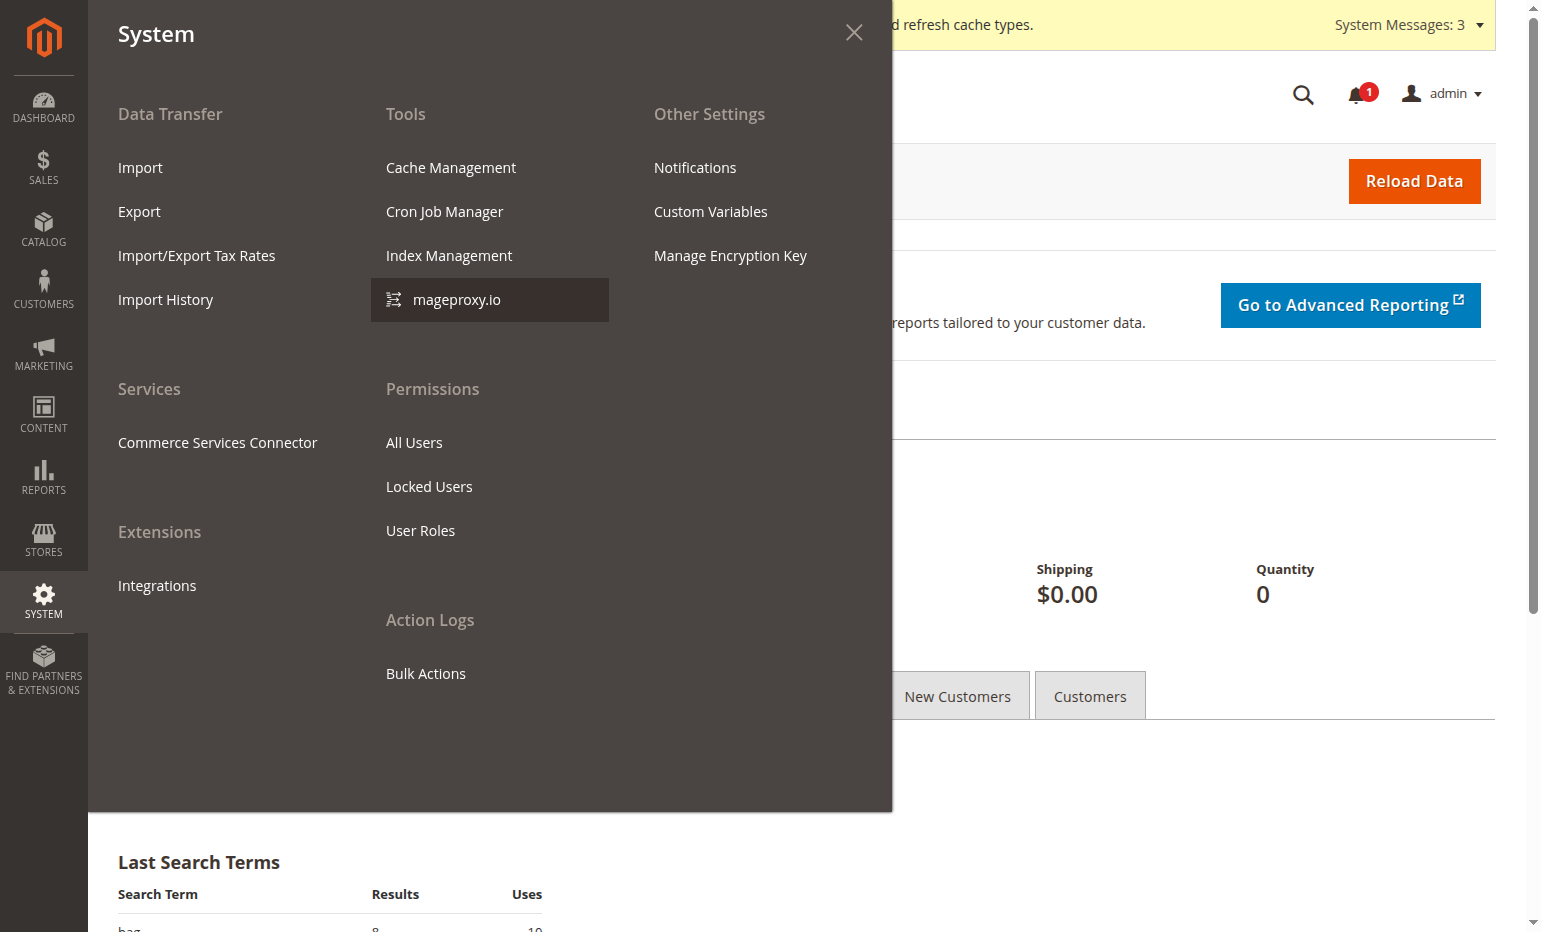Click Search Term column header
Screen dimensions: 1541x932
[x=158, y=894]
